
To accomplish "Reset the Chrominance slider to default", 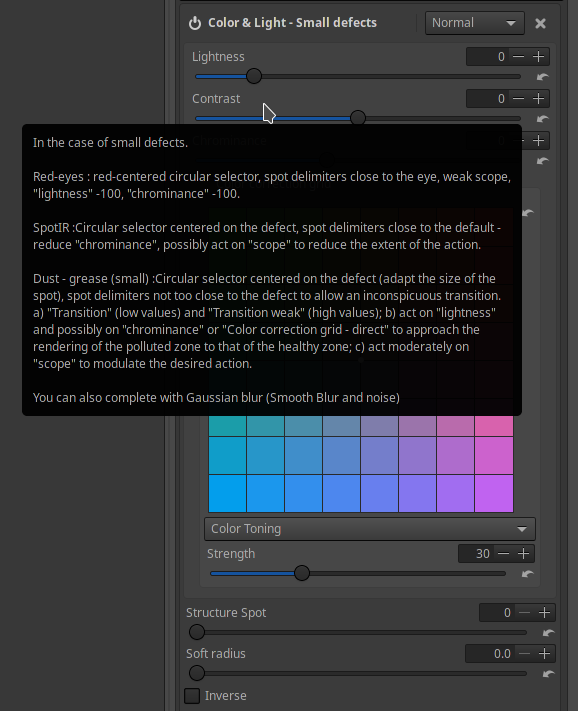I will click(x=542, y=161).
